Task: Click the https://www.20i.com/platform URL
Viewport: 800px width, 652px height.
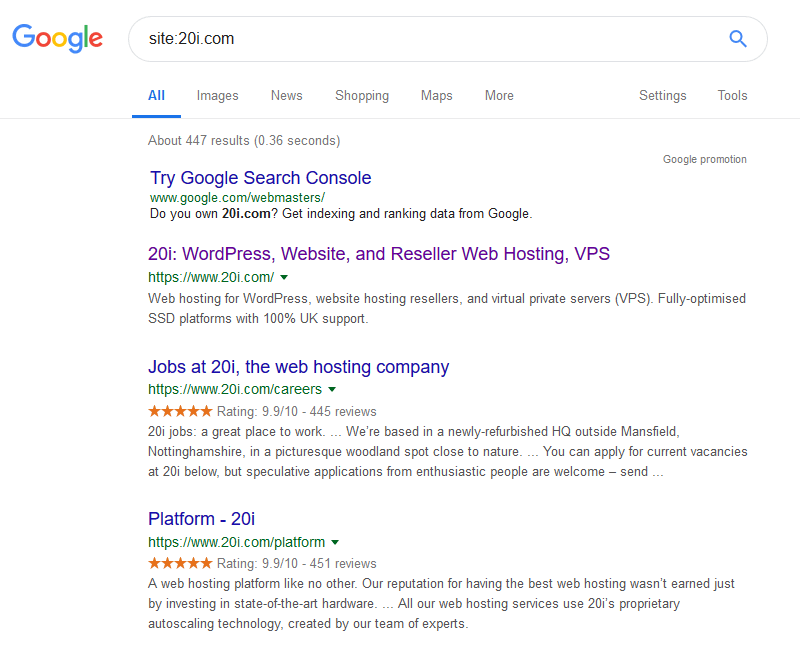Action: pyautogui.click(x=236, y=542)
